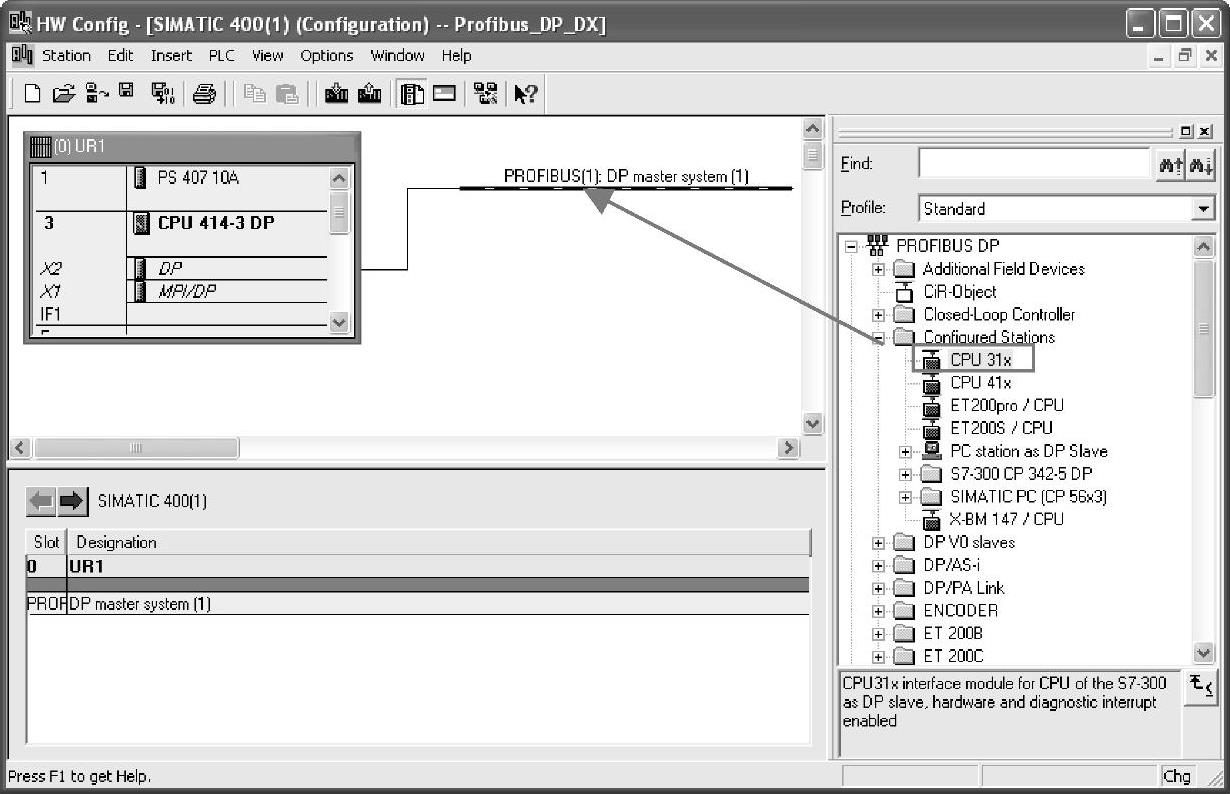1230x794 pixels.
Task: Expand the DP/AS-i folder
Action: pyautogui.click(x=878, y=565)
